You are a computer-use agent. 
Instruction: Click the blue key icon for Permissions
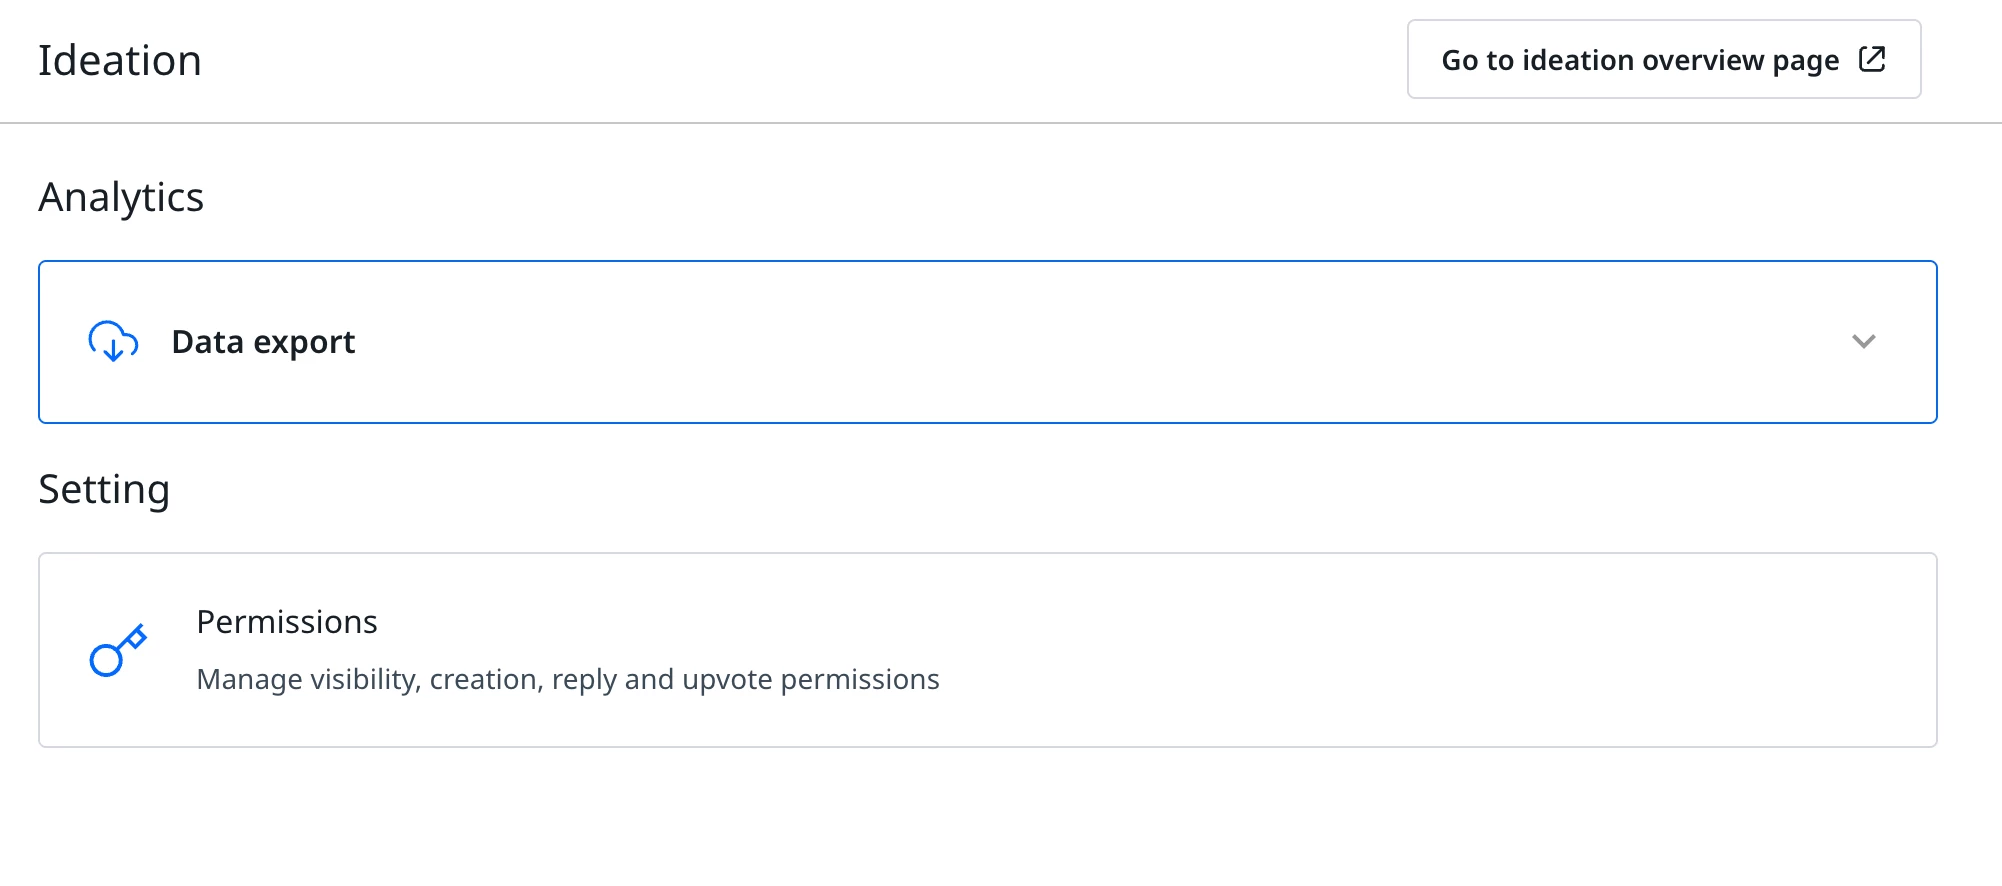[x=118, y=651]
